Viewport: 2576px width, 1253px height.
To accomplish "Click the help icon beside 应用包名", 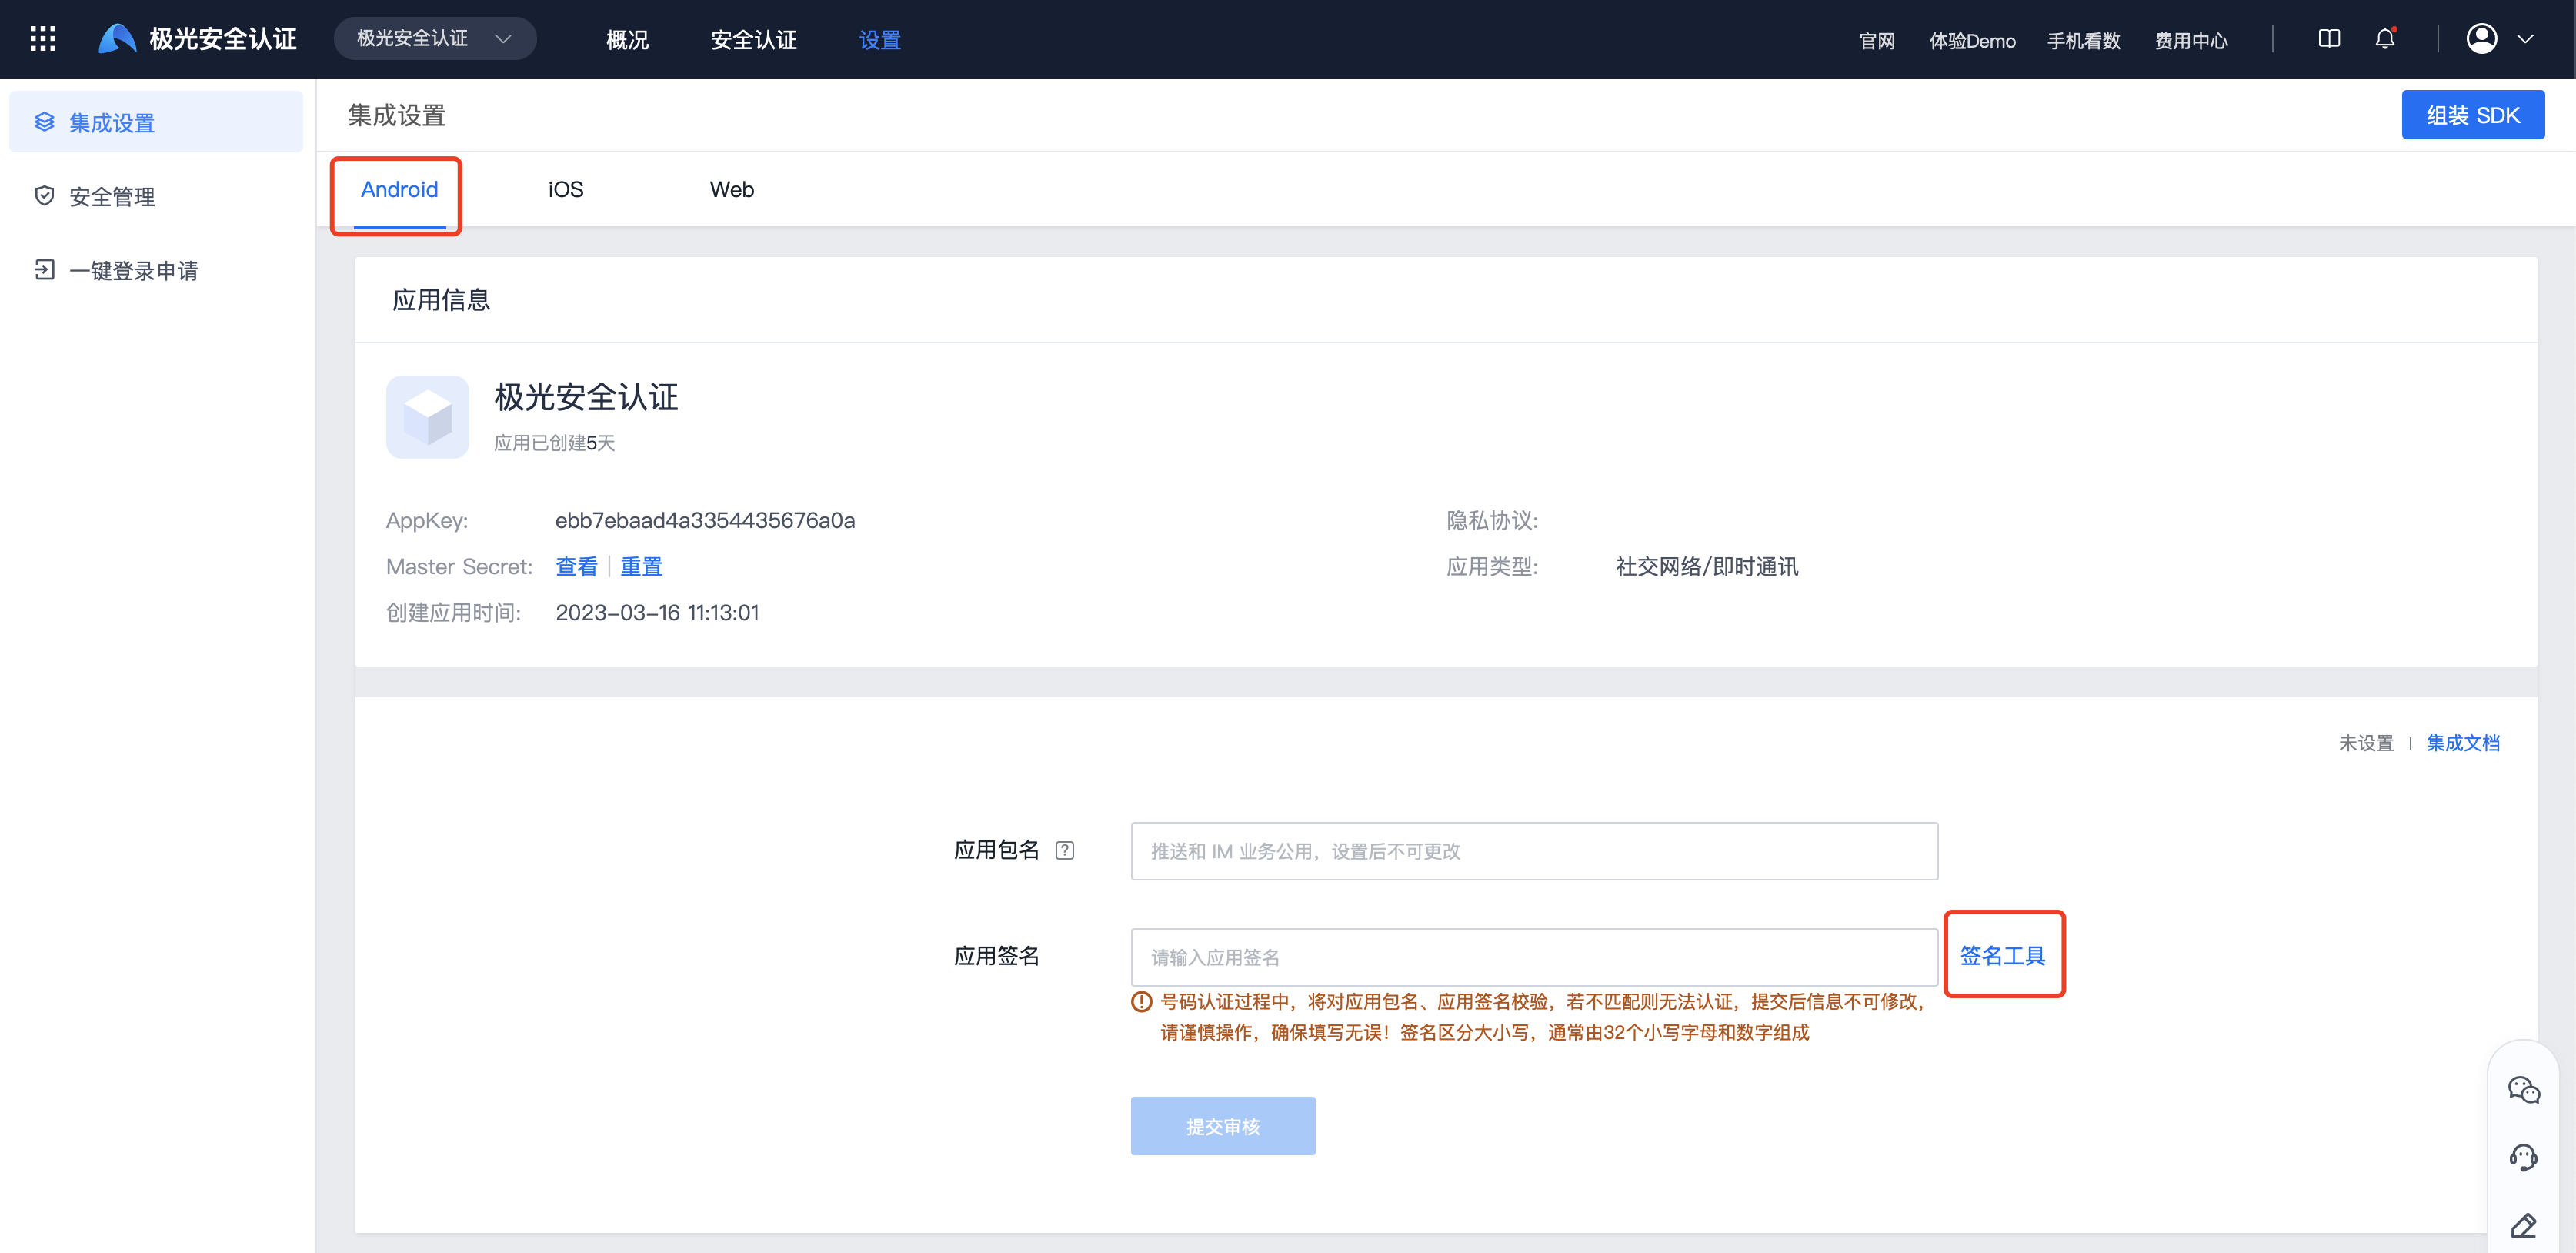I will point(1065,850).
